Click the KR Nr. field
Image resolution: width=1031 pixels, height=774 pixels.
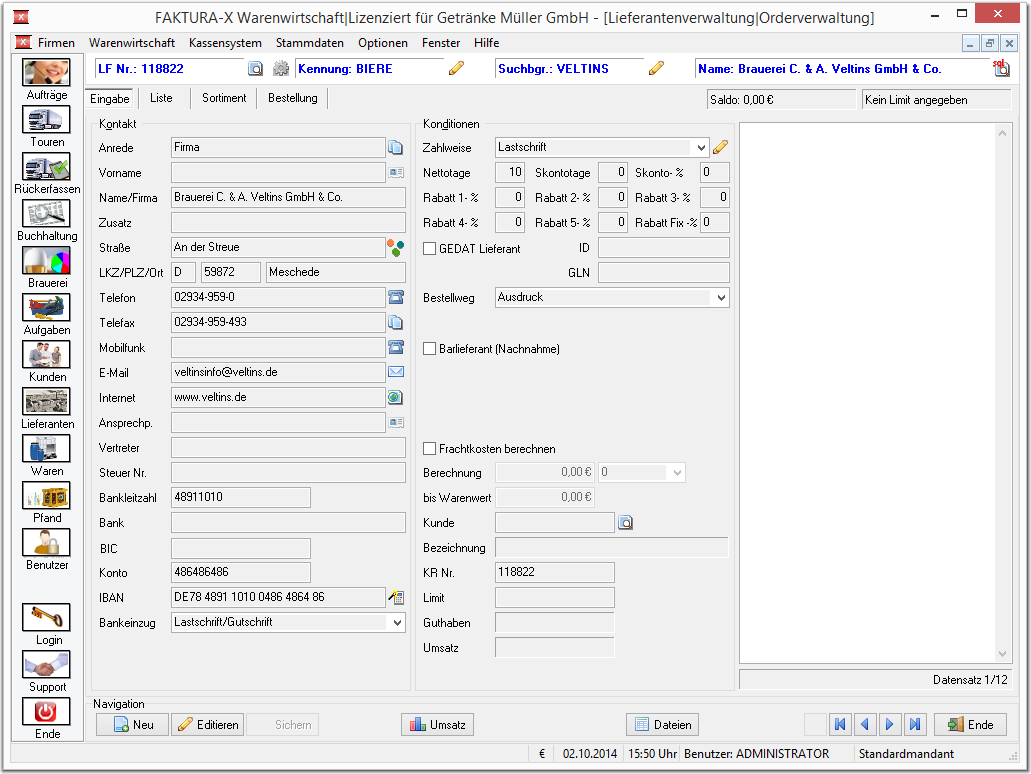(554, 572)
